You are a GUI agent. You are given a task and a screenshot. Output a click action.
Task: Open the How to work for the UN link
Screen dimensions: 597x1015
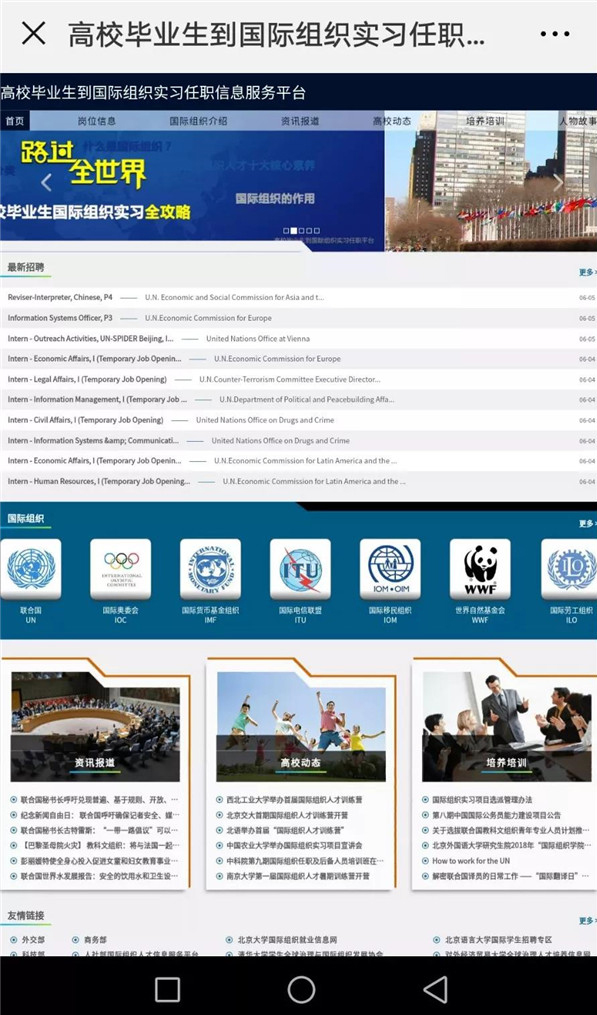click(x=471, y=861)
